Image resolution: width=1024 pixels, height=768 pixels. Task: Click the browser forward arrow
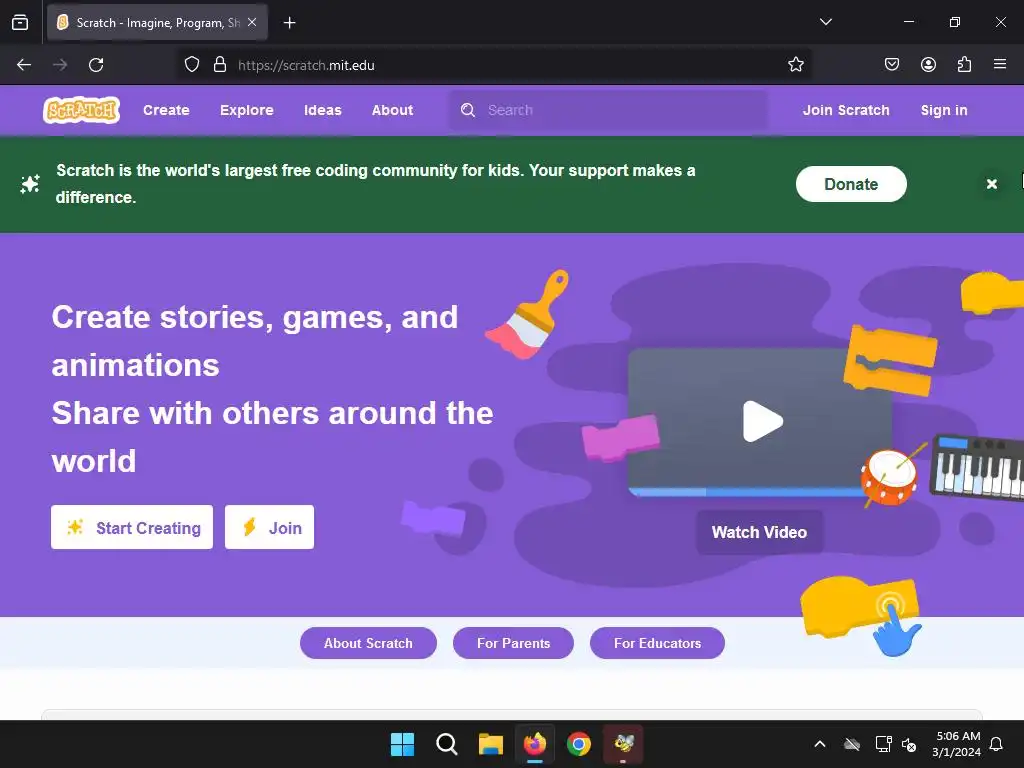pyautogui.click(x=60, y=65)
